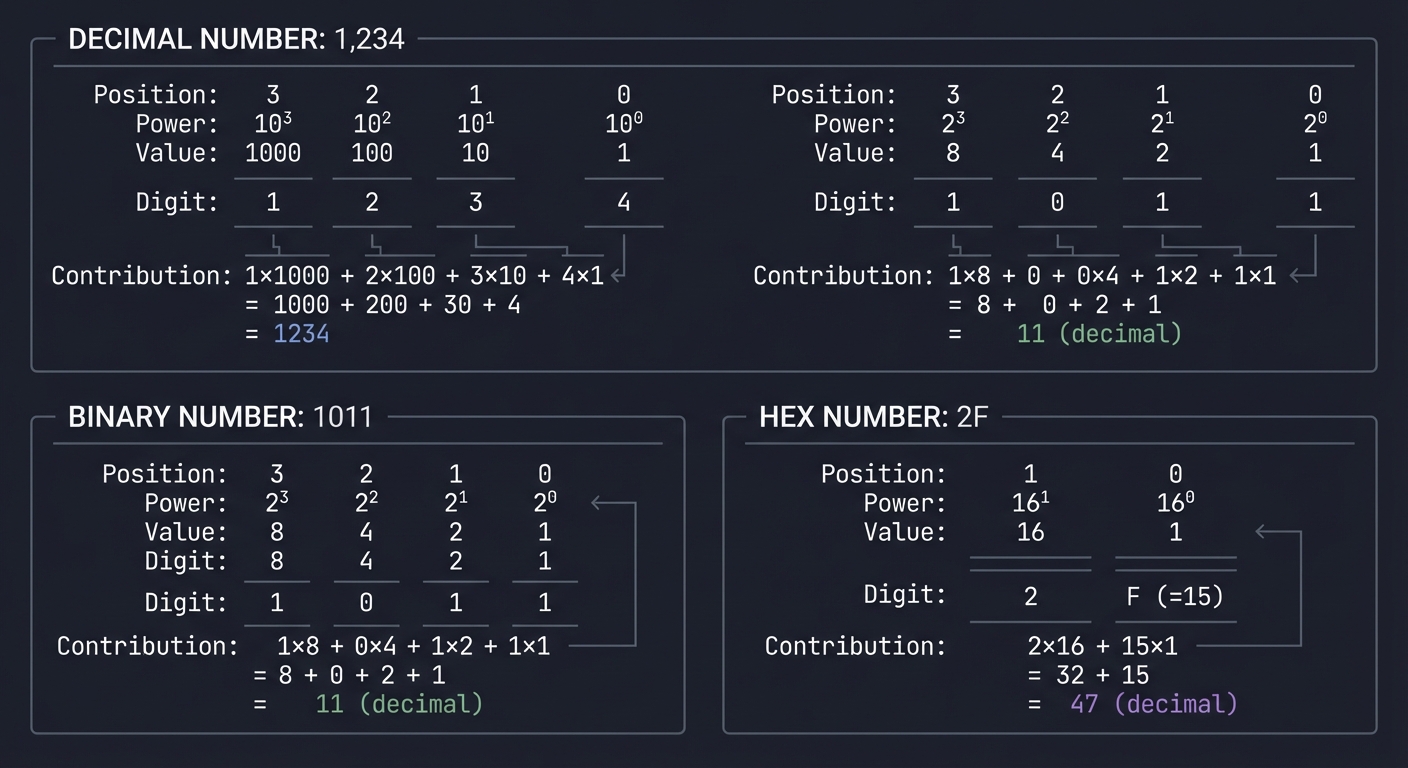Click the DECIMAL NUMBER: 1,234 heading

[x=236, y=40]
